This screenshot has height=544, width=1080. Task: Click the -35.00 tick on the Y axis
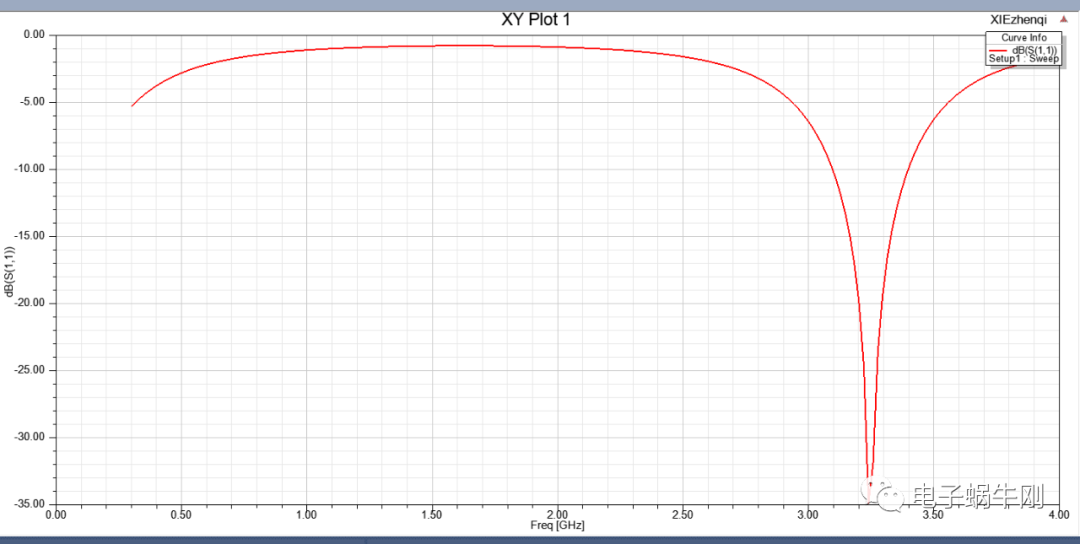coord(32,504)
